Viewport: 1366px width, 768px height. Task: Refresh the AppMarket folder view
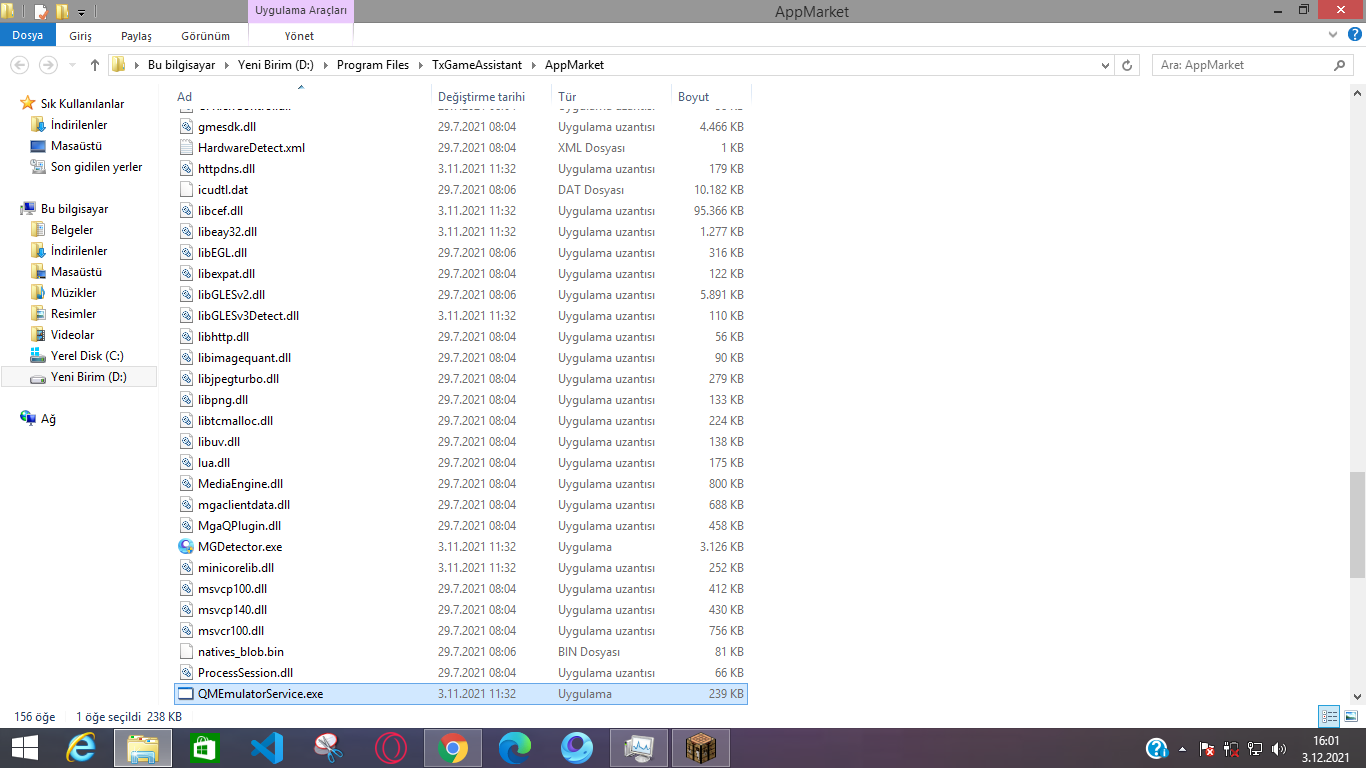pyautogui.click(x=1128, y=65)
